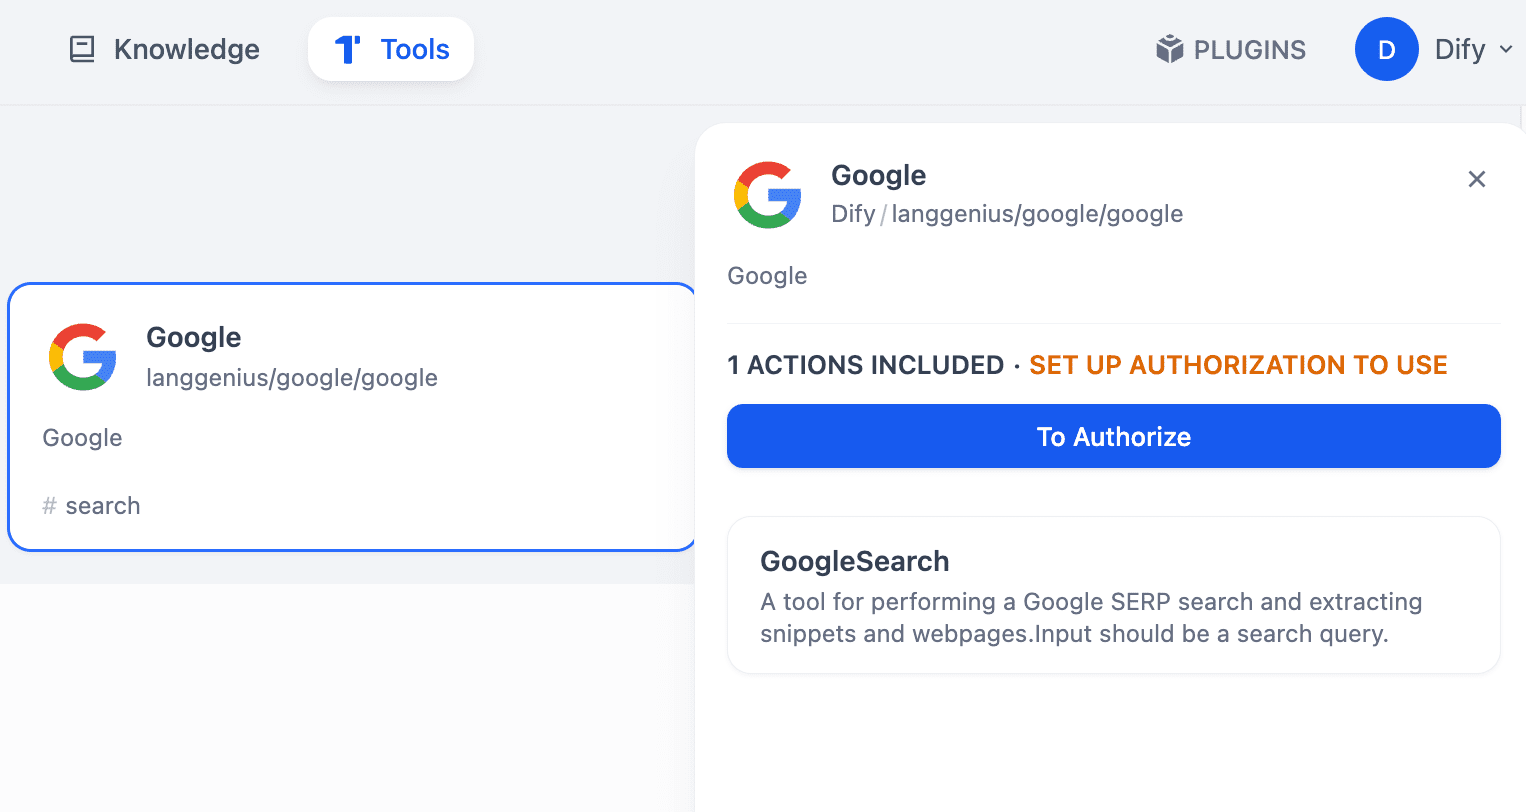1526x812 pixels.
Task: Open the Knowledge tab
Action: click(x=186, y=49)
